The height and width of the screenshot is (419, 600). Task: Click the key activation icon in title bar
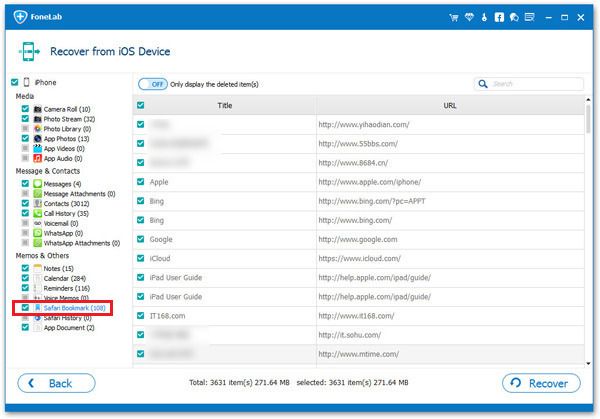pos(484,17)
